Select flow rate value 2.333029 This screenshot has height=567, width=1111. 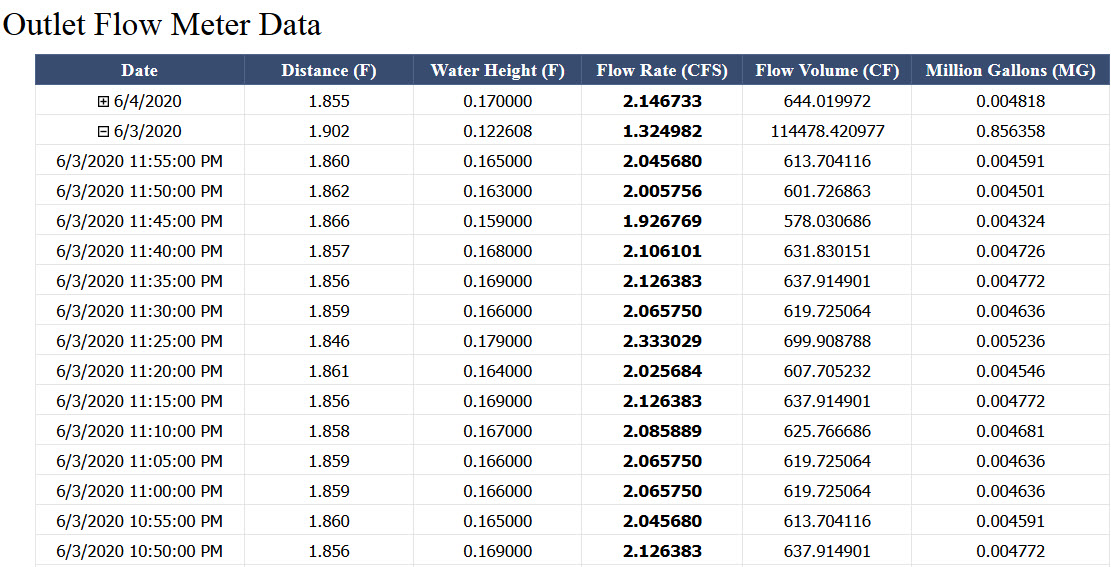pos(661,341)
